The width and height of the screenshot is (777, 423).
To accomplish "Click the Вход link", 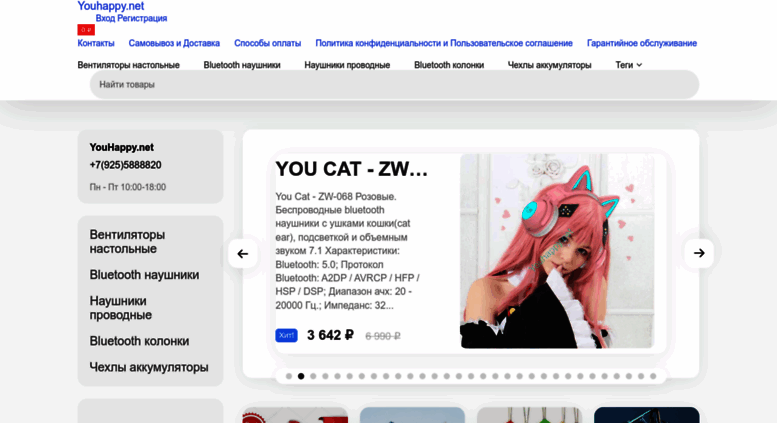I will click(105, 18).
